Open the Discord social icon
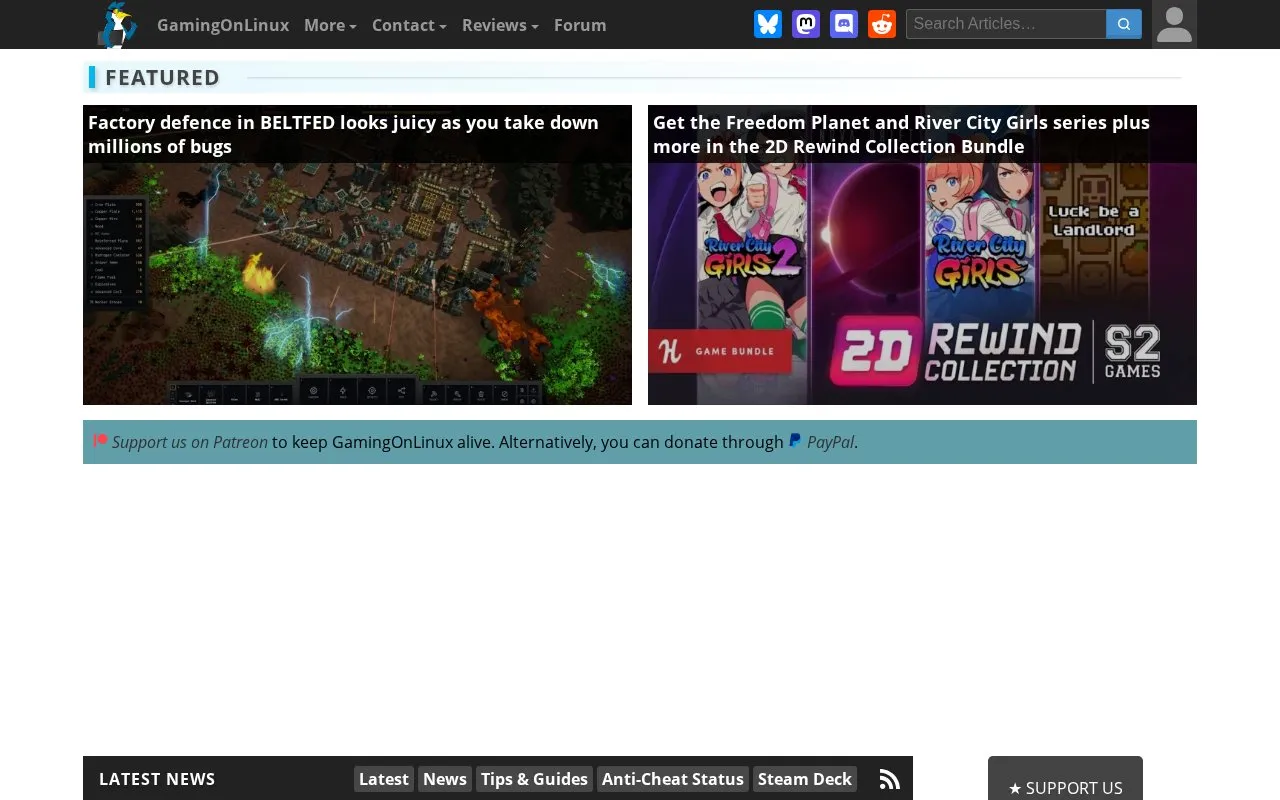Image resolution: width=1280 pixels, height=800 pixels. pyautogui.click(x=844, y=24)
